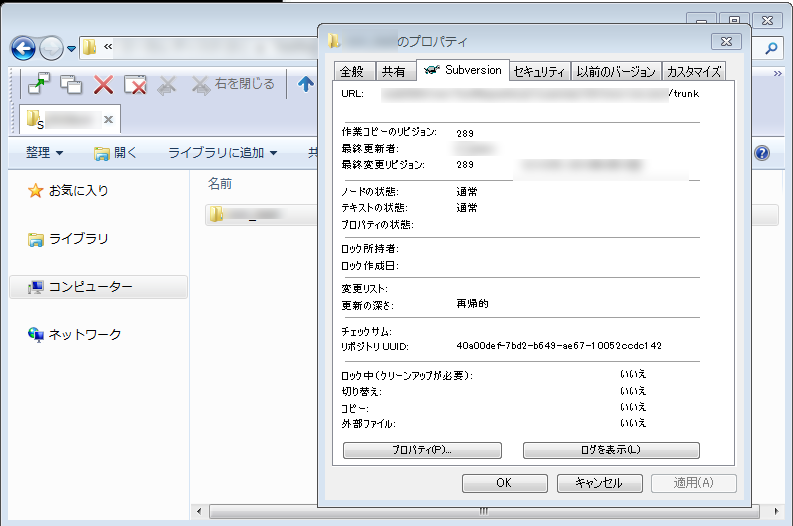Switch to 共有 tab

394,71
